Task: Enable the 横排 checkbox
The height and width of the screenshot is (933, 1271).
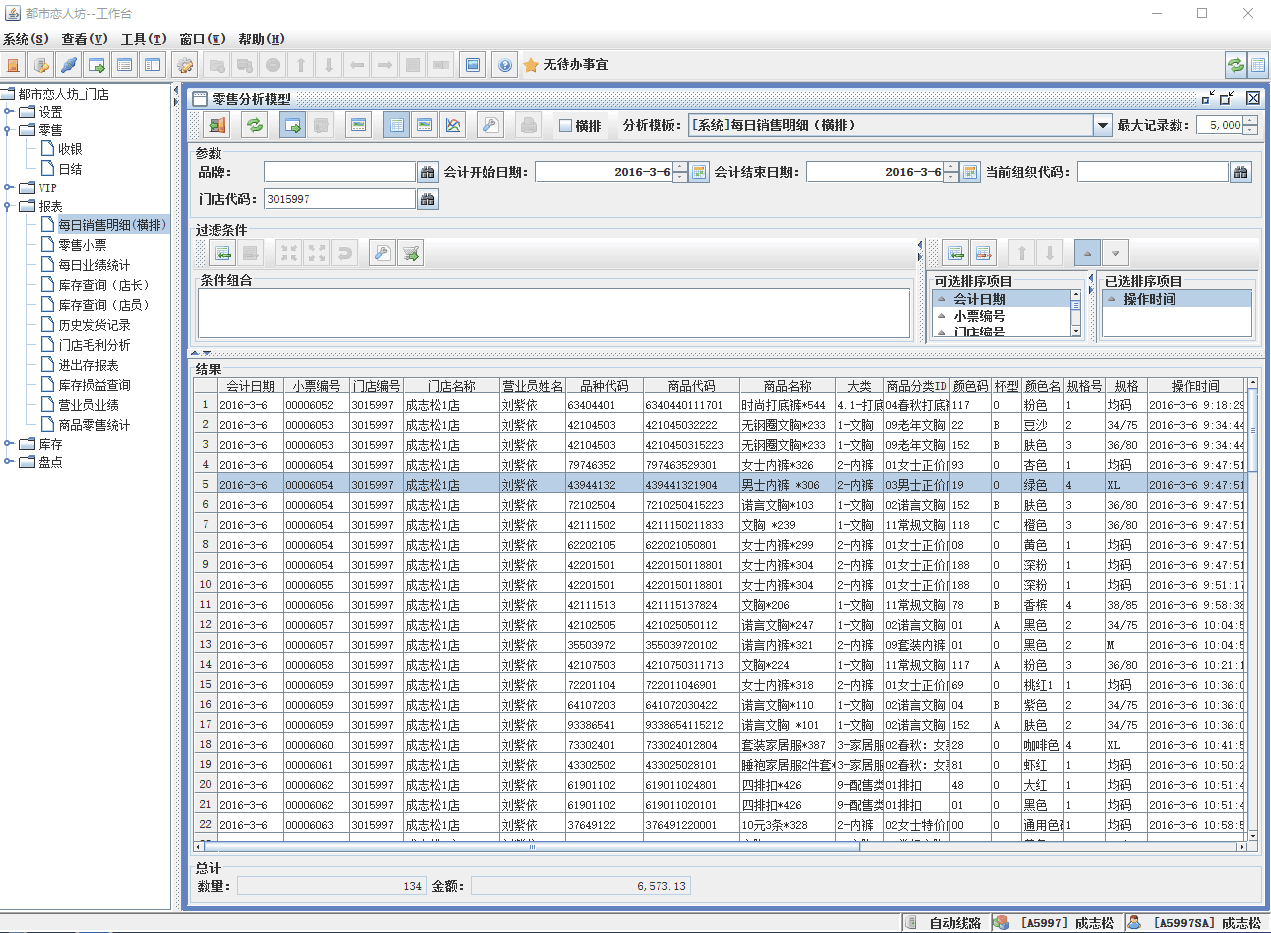Action: coord(565,126)
